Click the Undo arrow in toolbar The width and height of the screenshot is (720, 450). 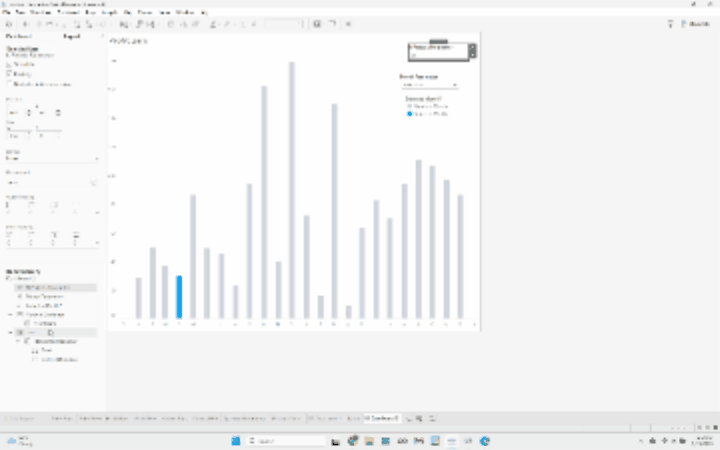tap(25, 24)
